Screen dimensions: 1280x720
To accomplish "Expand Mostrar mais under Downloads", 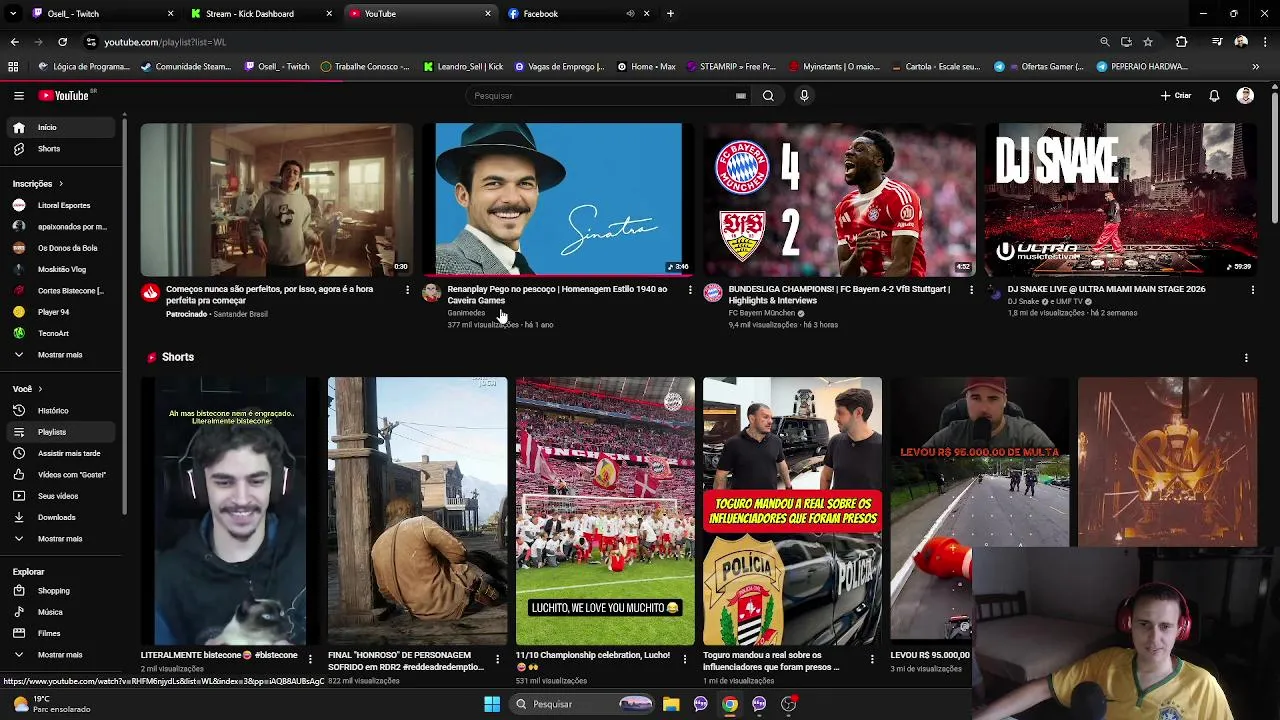I will pyautogui.click(x=63, y=539).
